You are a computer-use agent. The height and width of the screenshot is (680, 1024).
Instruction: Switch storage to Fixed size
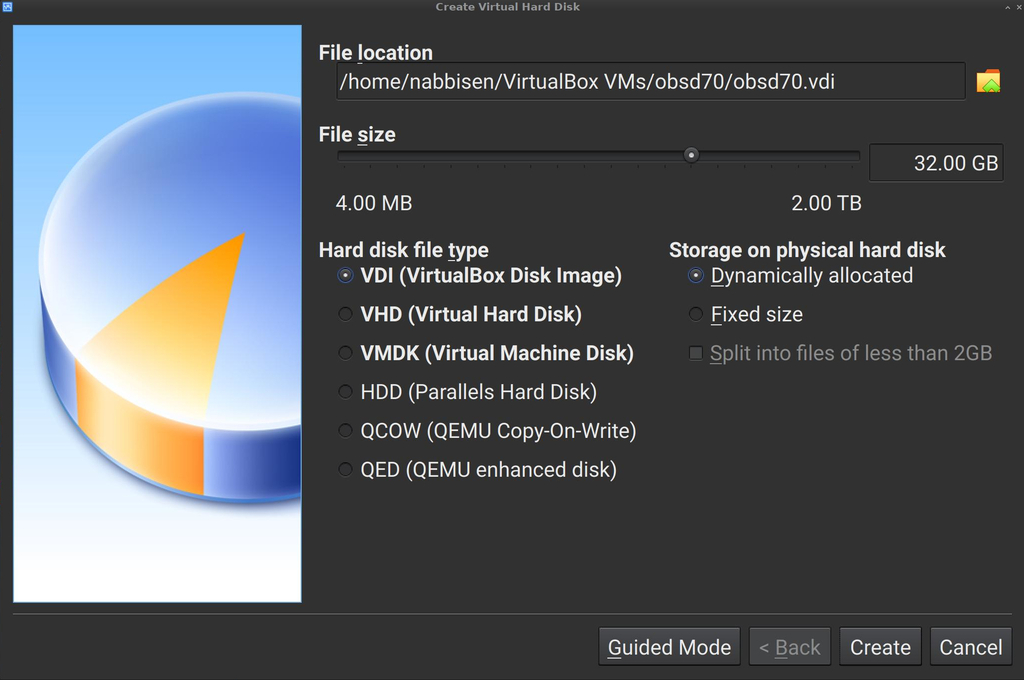click(745, 314)
